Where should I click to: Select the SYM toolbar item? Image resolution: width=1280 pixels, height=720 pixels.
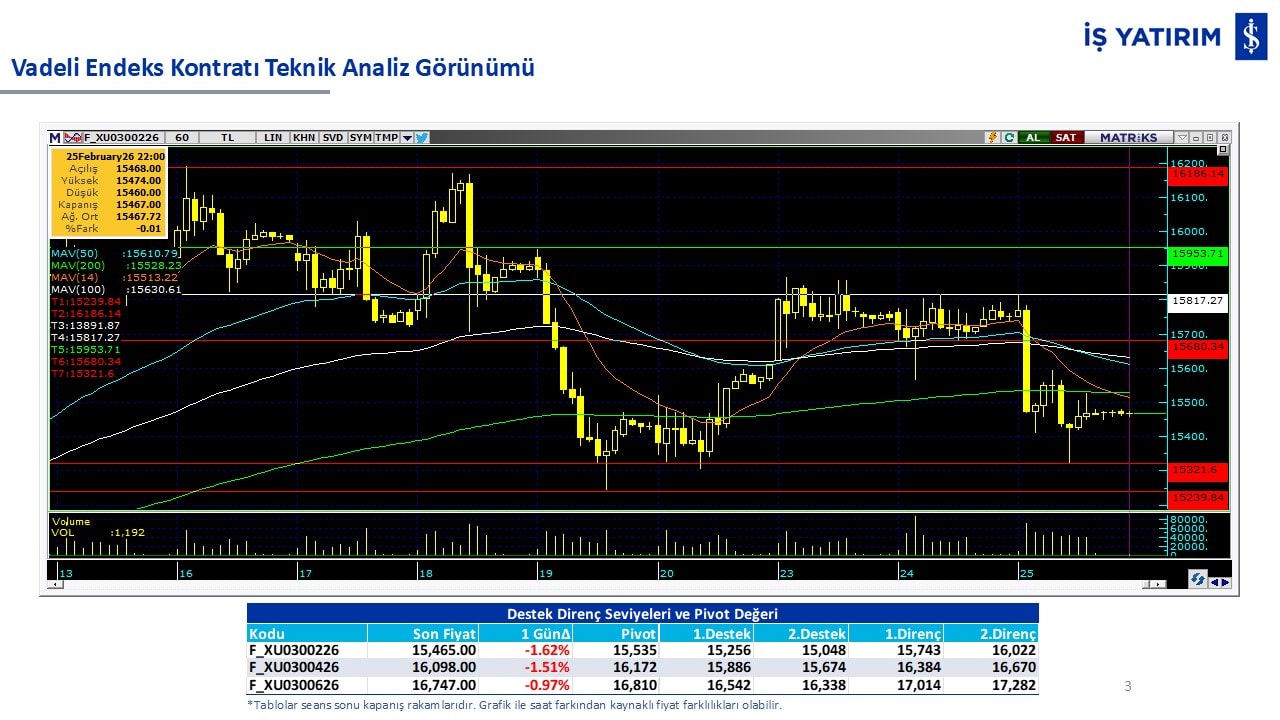(360, 138)
